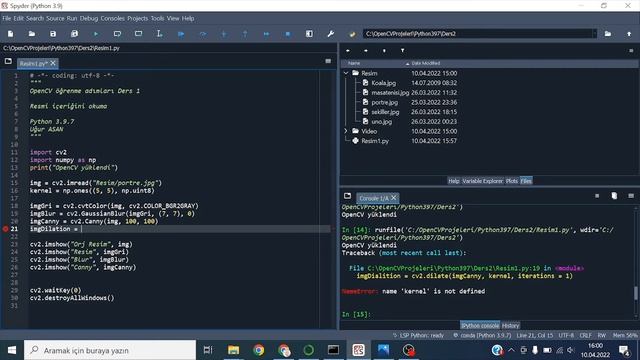The height and width of the screenshot is (360, 640).
Task: Click the CRLF line endings status
Action: pyautogui.click(x=585, y=335)
